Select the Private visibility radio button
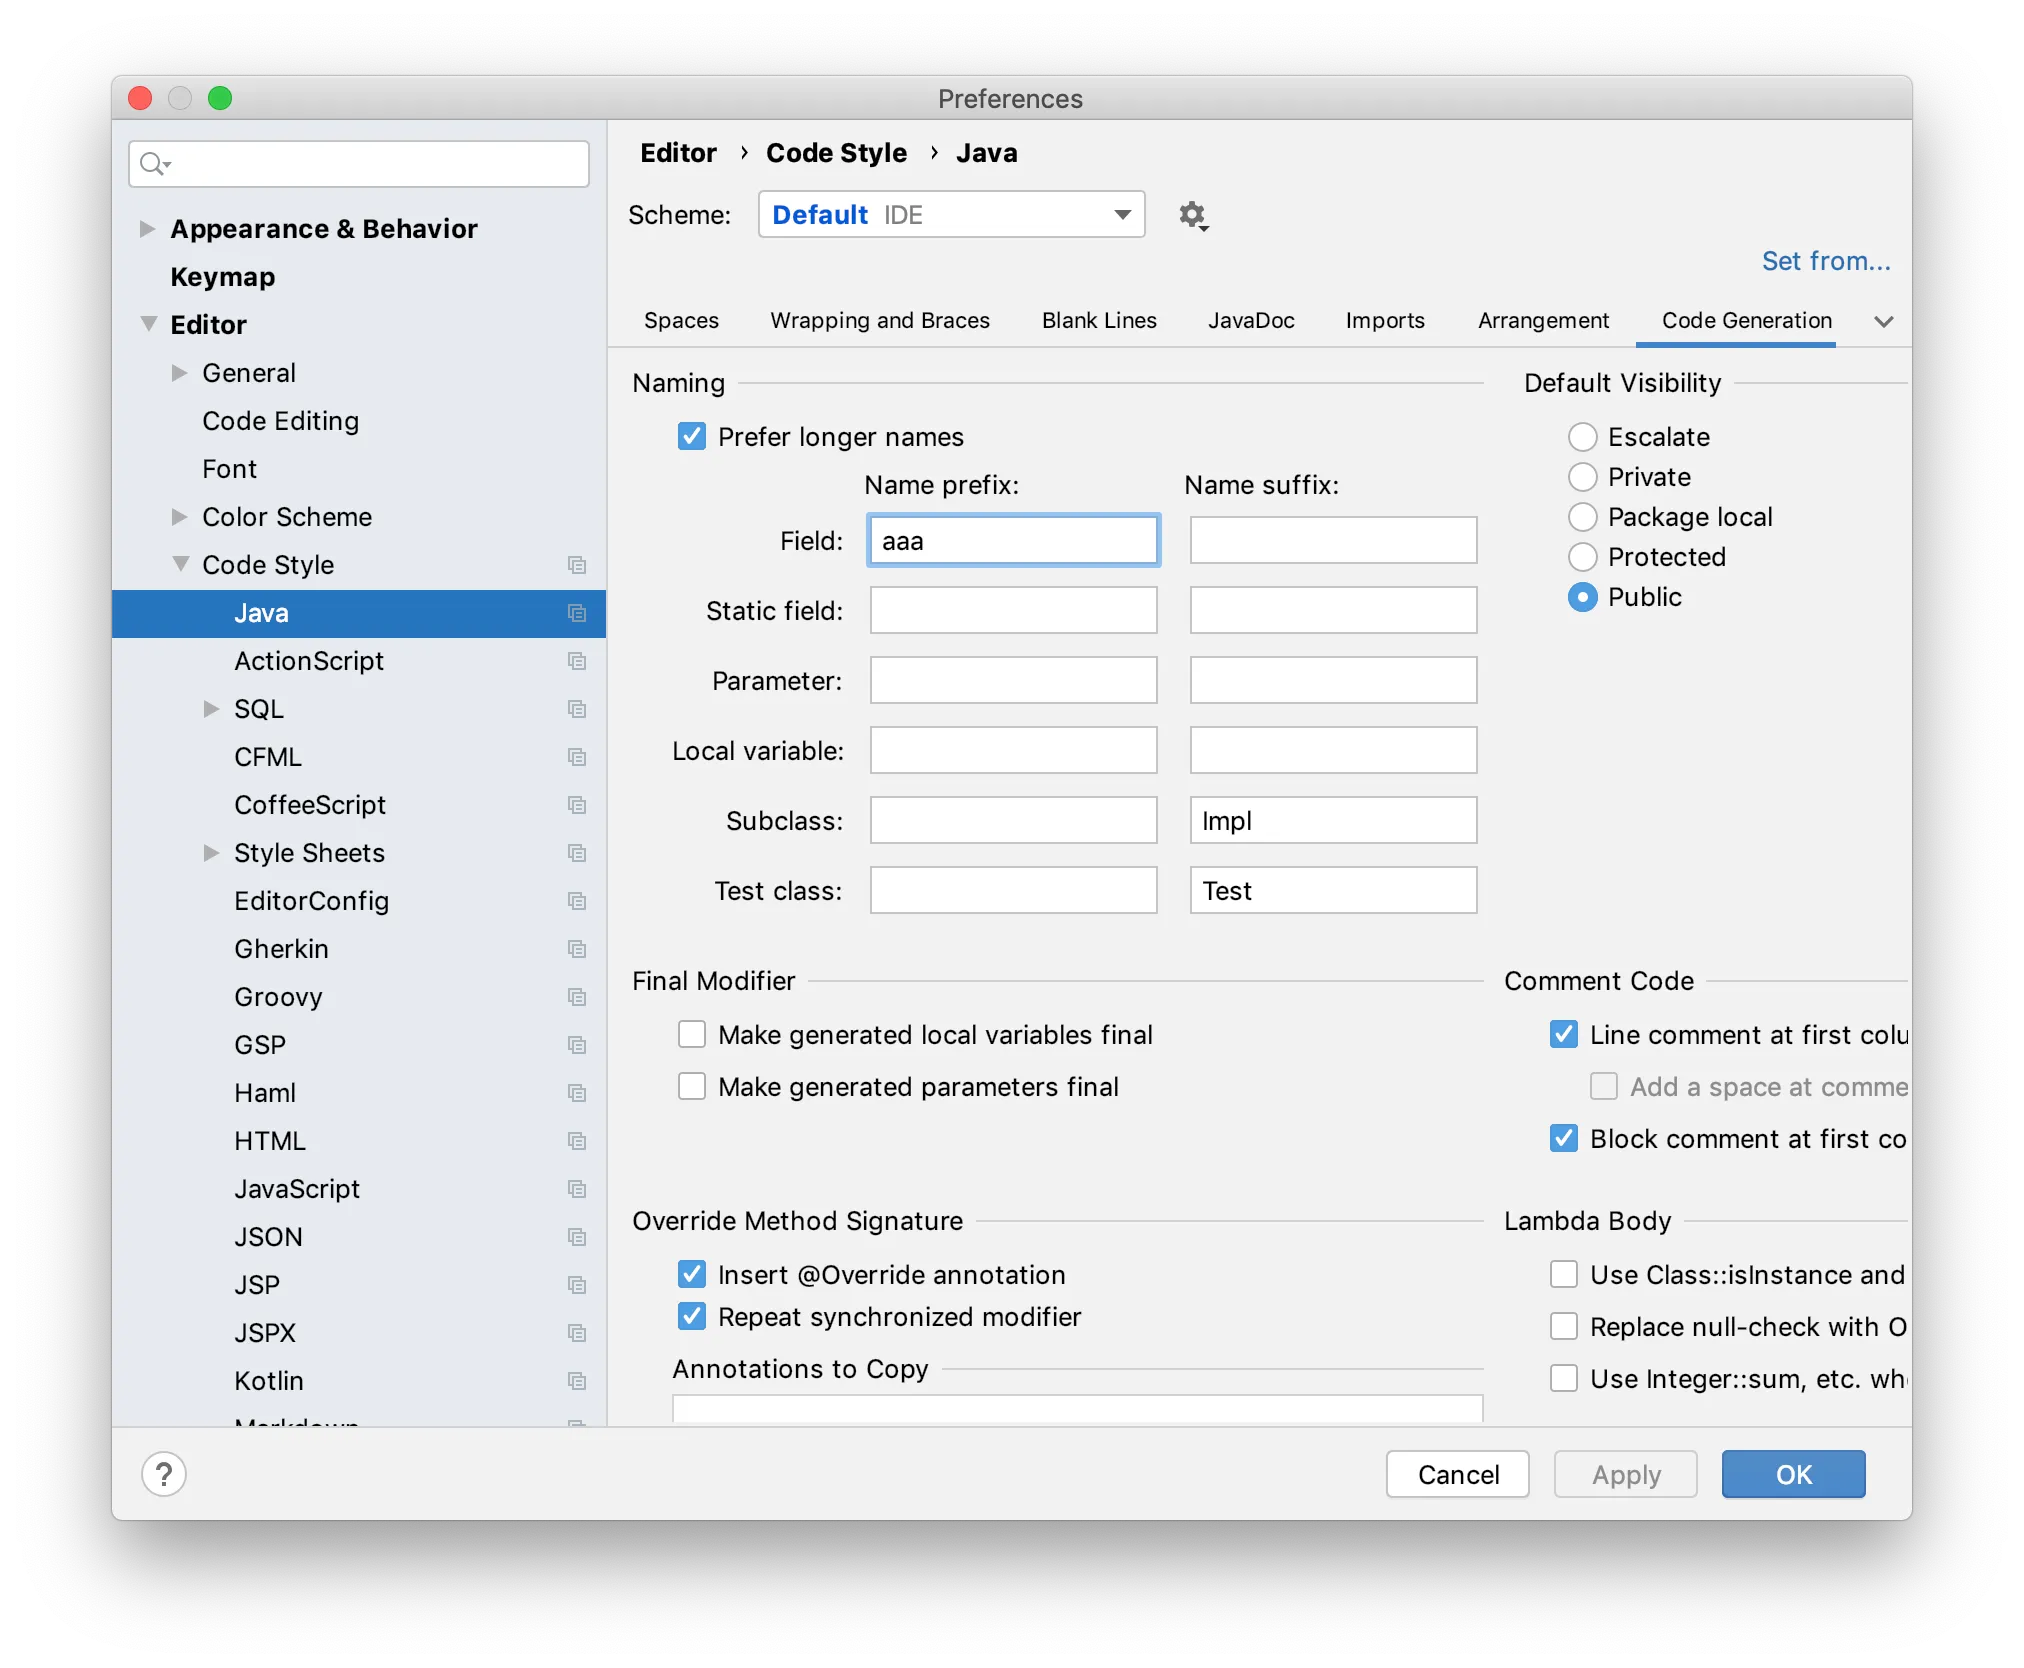This screenshot has height=1668, width=2024. pyautogui.click(x=1582, y=477)
